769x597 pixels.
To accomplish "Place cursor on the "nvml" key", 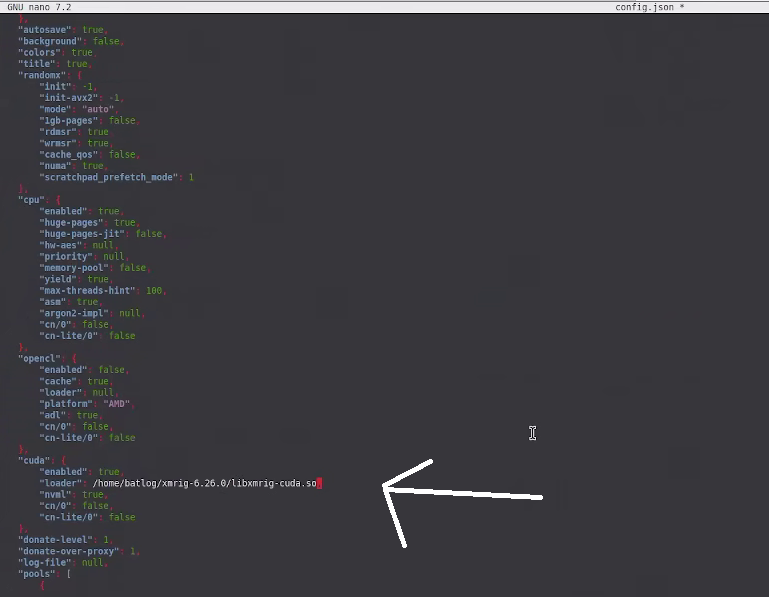I will click(55, 494).
